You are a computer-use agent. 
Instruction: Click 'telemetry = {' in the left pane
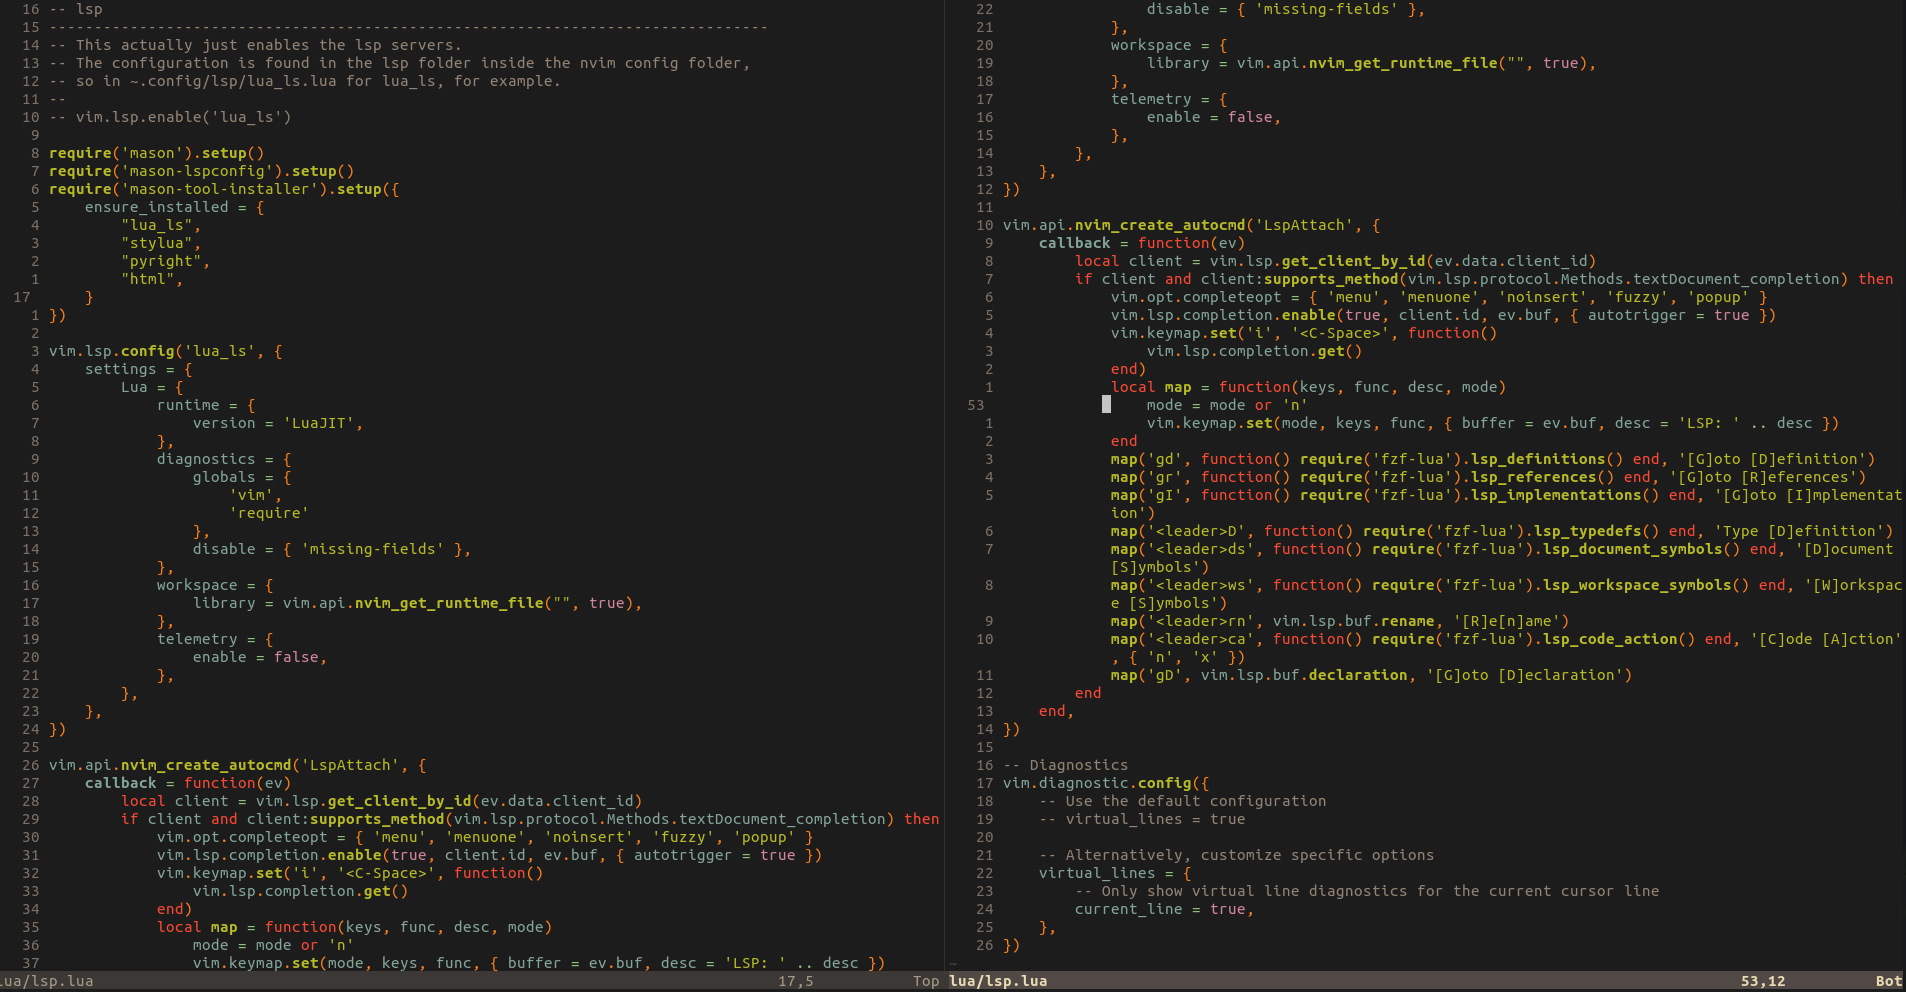215,639
